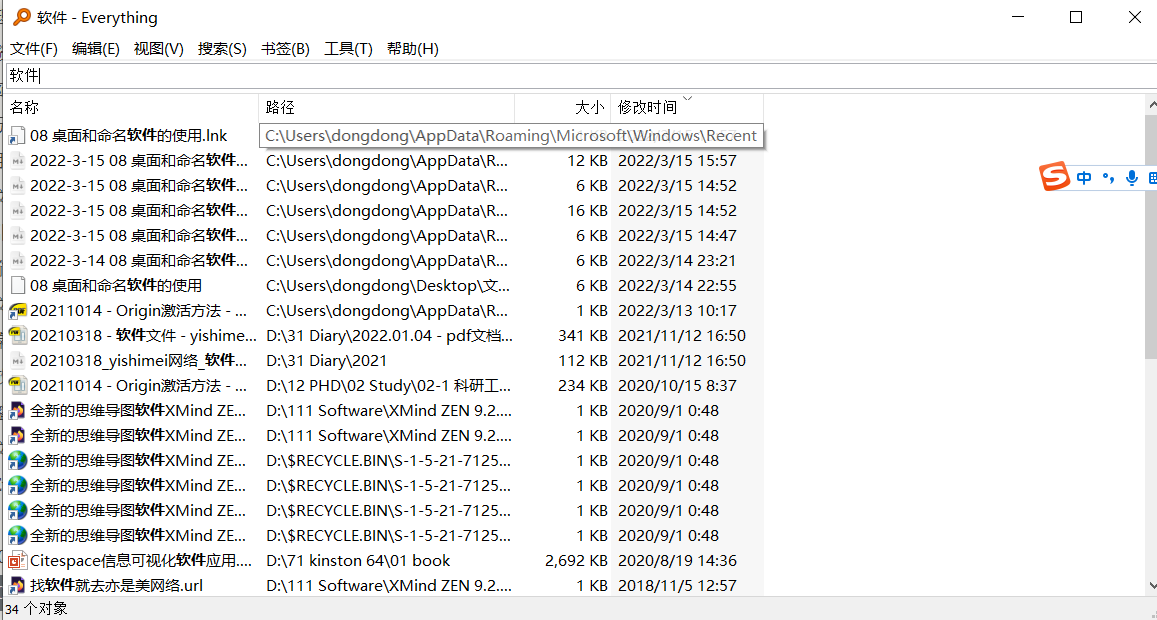This screenshot has width=1157, height=620.
Task: Click sort arrow above 修改时间 column
Action: pos(687,99)
